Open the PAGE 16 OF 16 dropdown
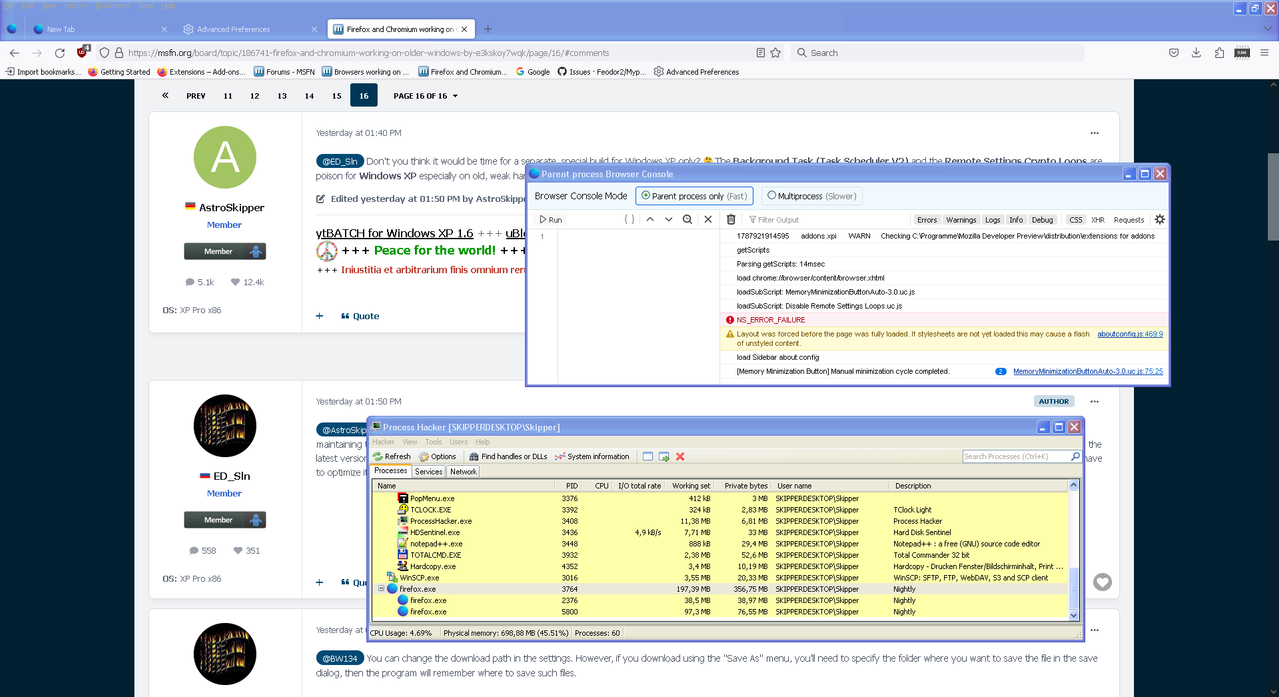1279x697 pixels. click(425, 96)
